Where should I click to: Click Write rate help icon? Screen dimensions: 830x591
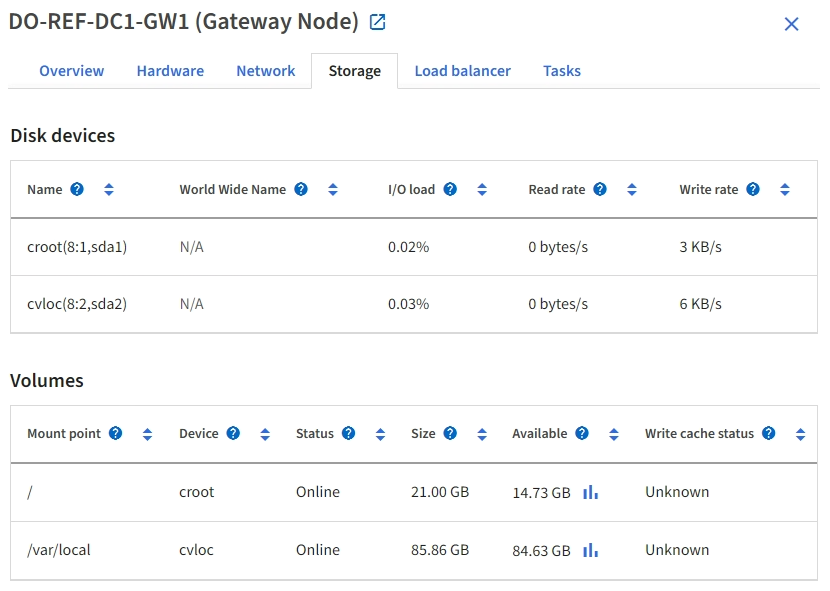point(753,189)
